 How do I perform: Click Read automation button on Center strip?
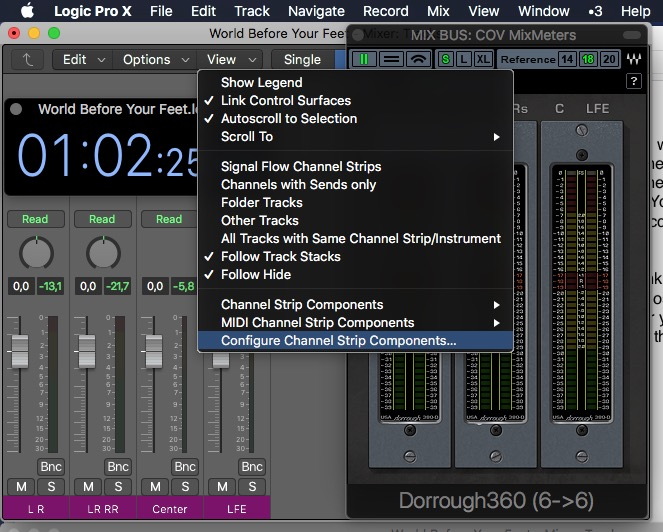point(169,219)
